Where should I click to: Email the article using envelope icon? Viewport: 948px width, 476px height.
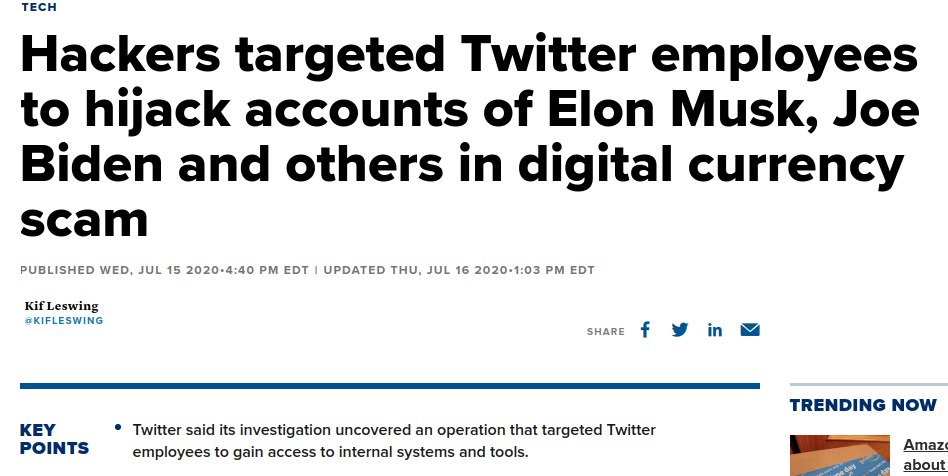[x=750, y=330]
